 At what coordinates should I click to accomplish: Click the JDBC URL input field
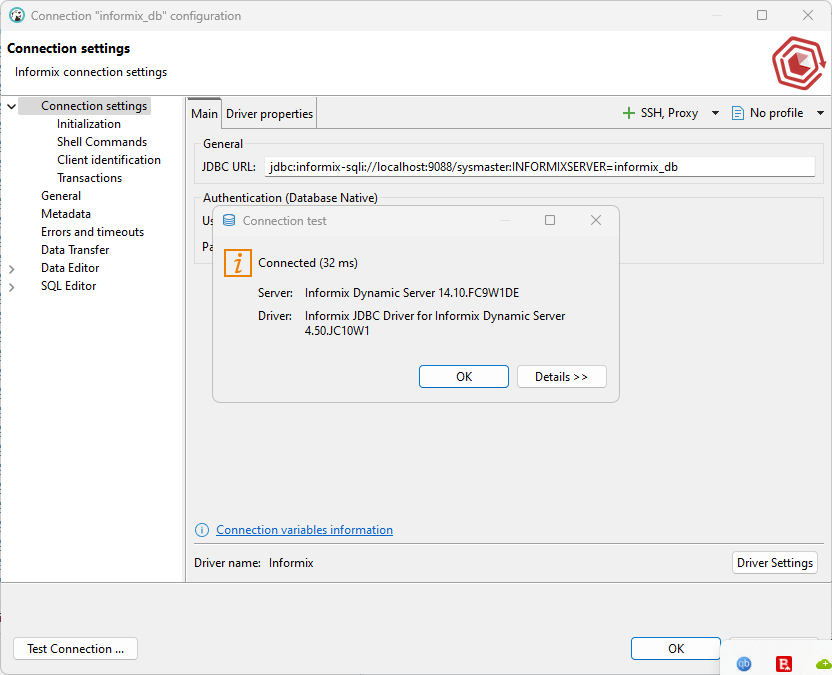pos(540,167)
